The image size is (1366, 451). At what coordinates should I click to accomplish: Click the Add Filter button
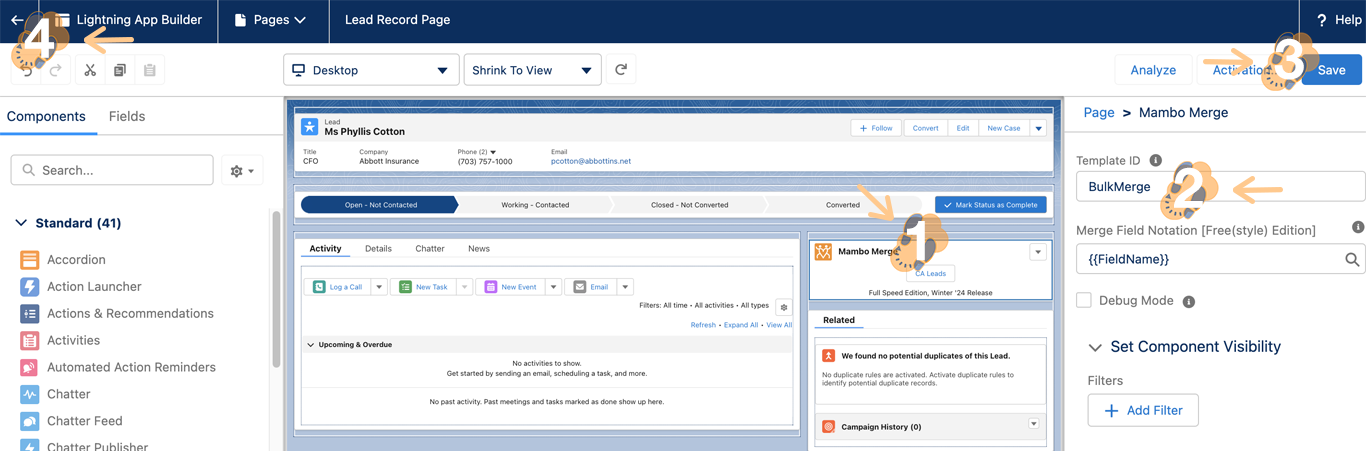1143,410
